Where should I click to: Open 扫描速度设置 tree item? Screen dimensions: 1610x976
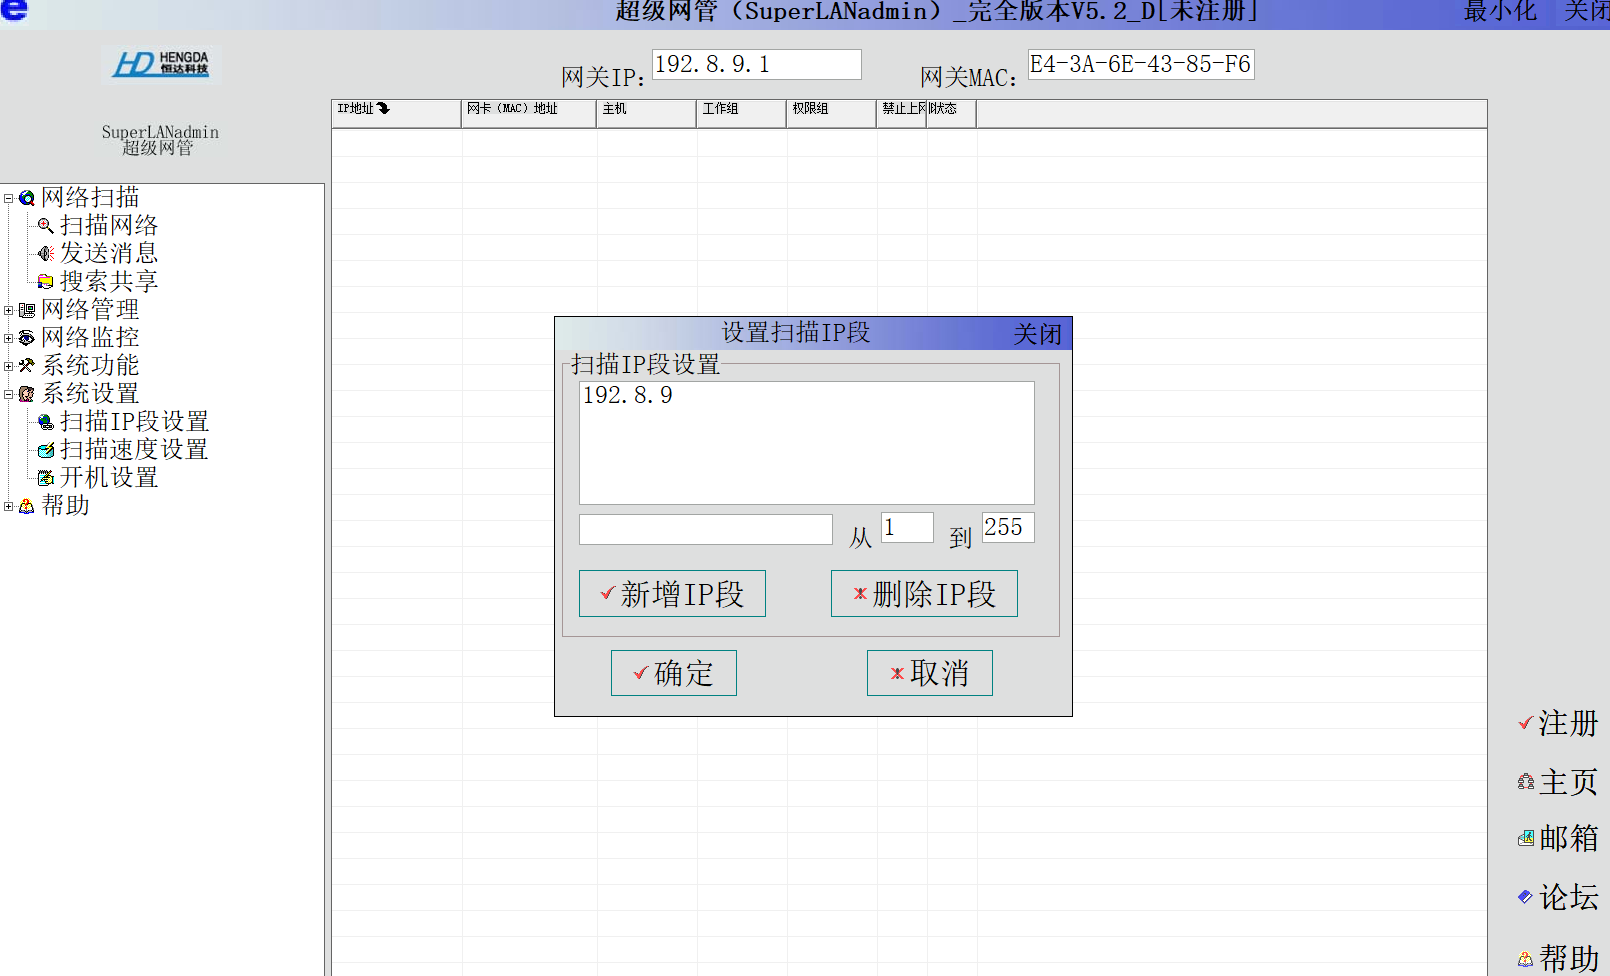[x=134, y=450]
